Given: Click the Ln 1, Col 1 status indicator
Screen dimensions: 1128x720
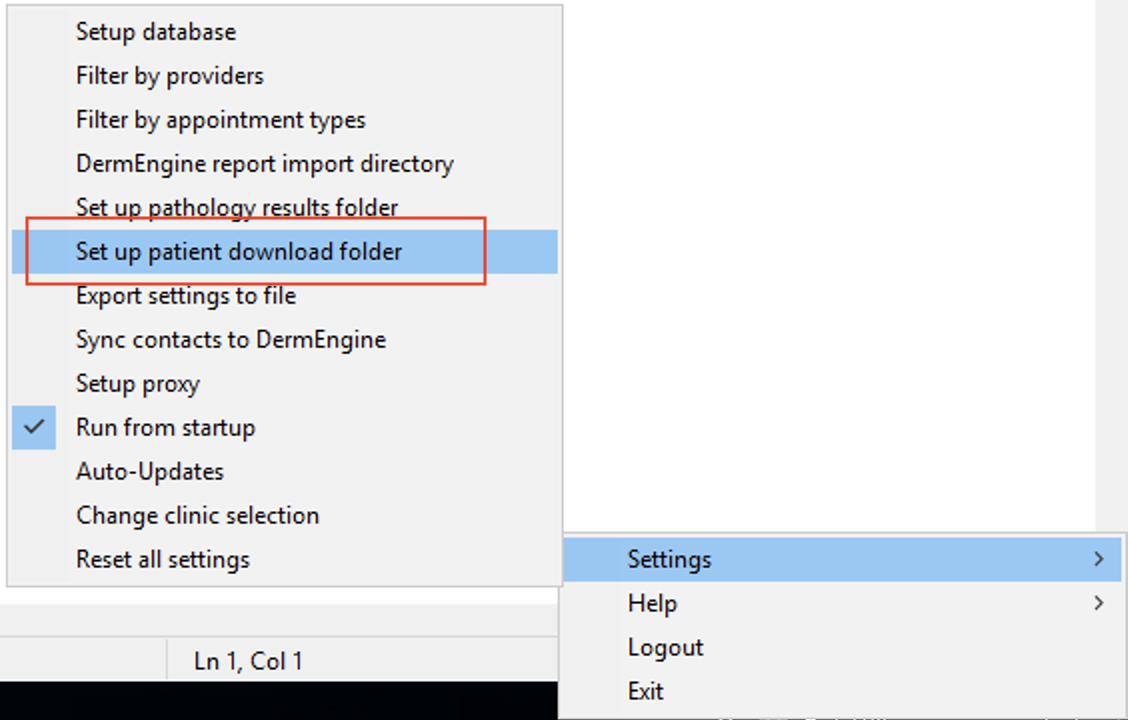Looking at the screenshot, I should 248,661.
